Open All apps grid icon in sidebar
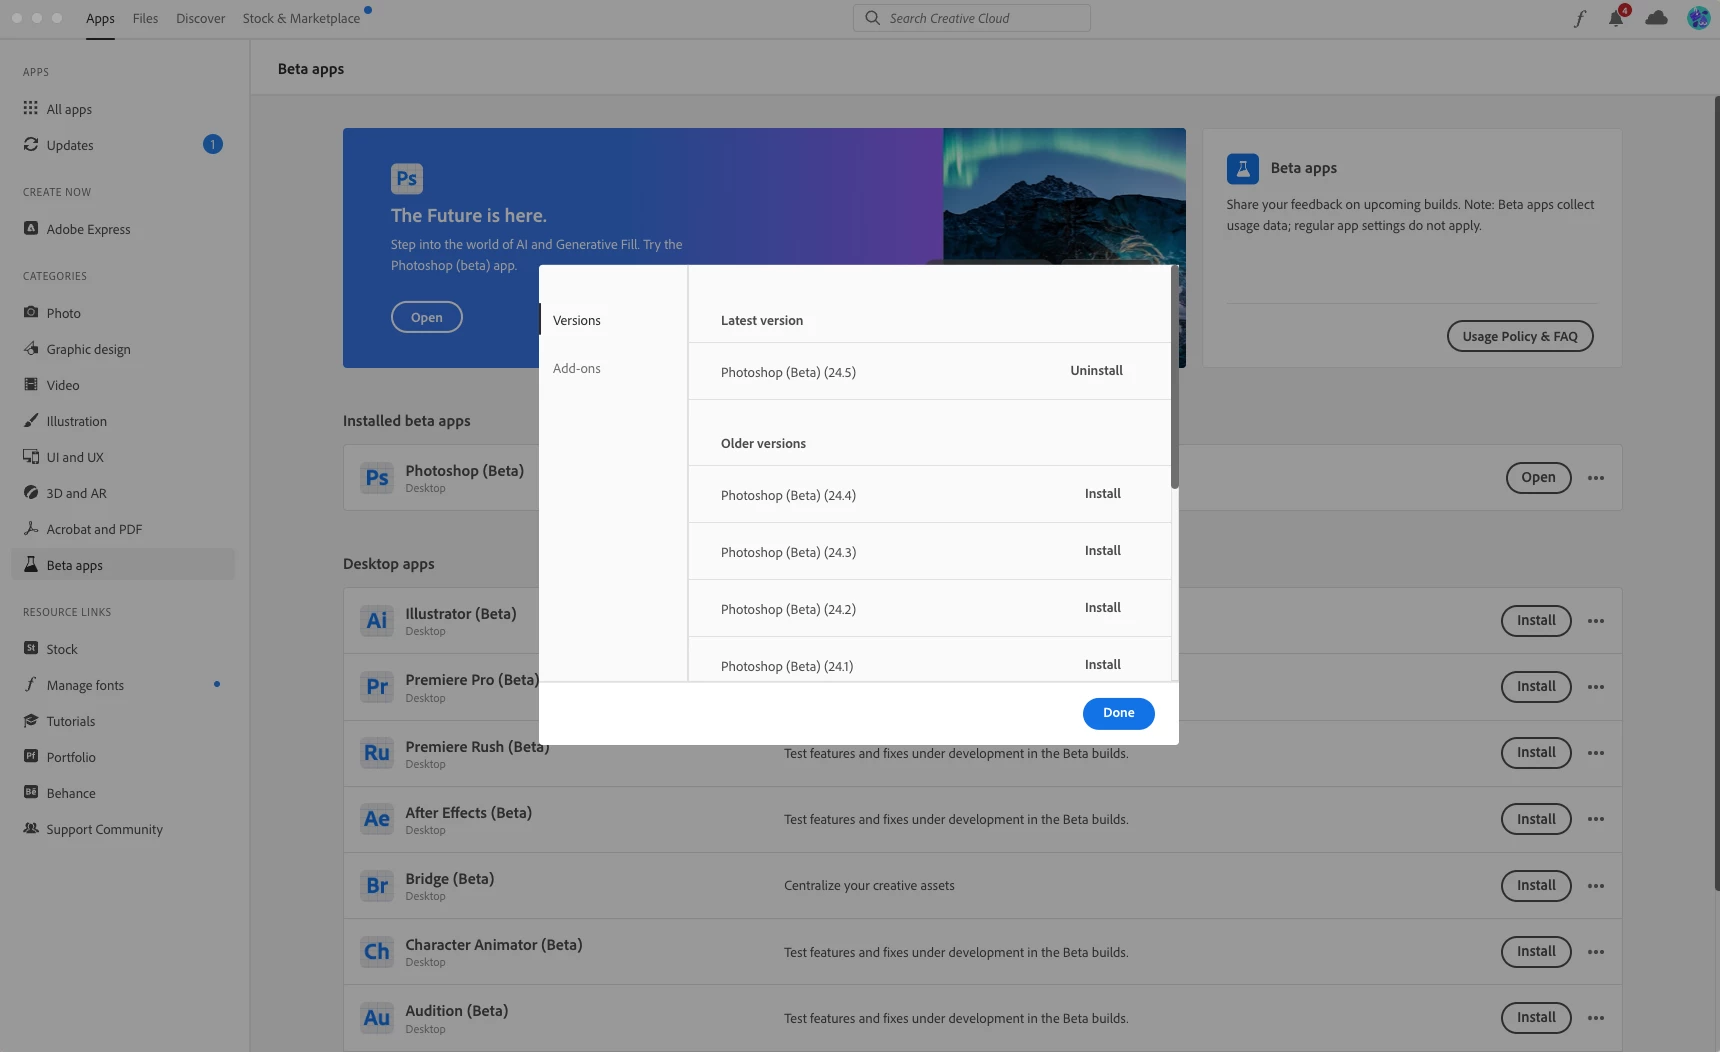Viewport: 1720px width, 1052px height. click(x=31, y=108)
